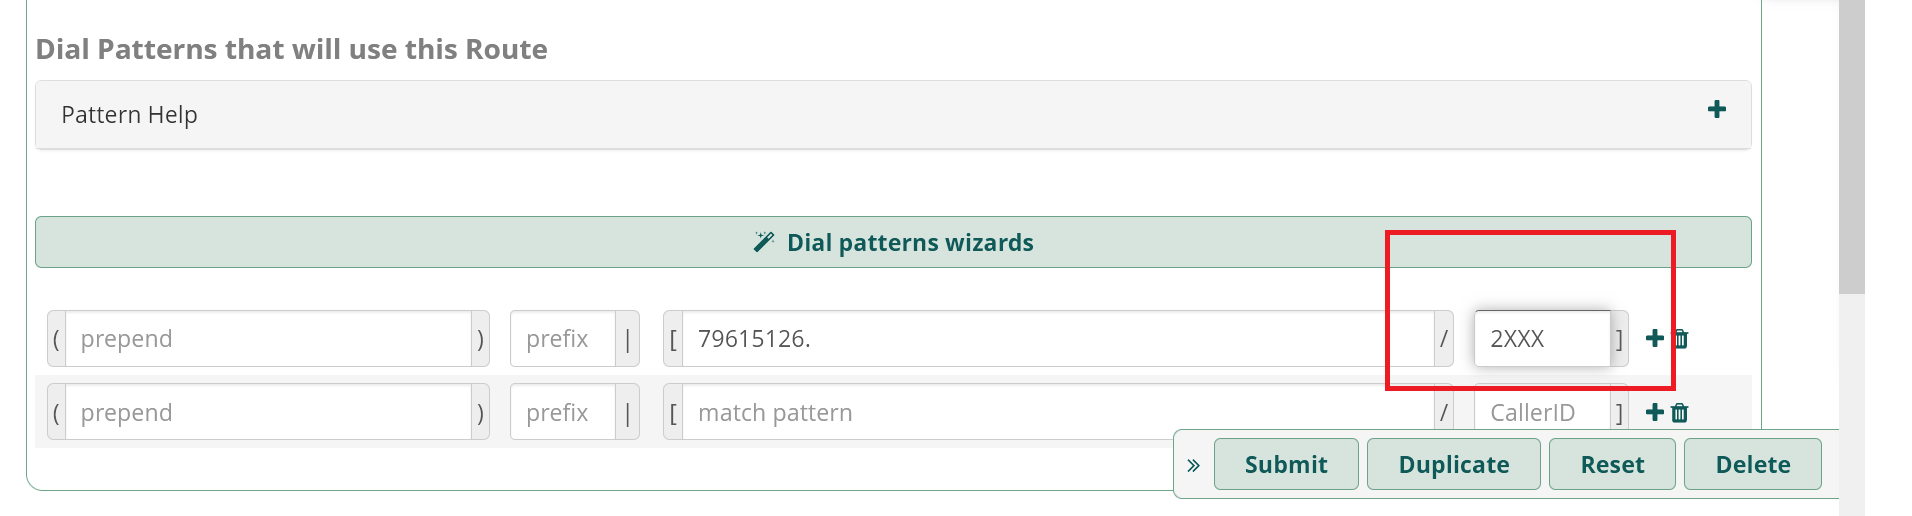The height and width of the screenshot is (516, 1912).
Task: Focus the first row prepend field
Action: point(268,339)
